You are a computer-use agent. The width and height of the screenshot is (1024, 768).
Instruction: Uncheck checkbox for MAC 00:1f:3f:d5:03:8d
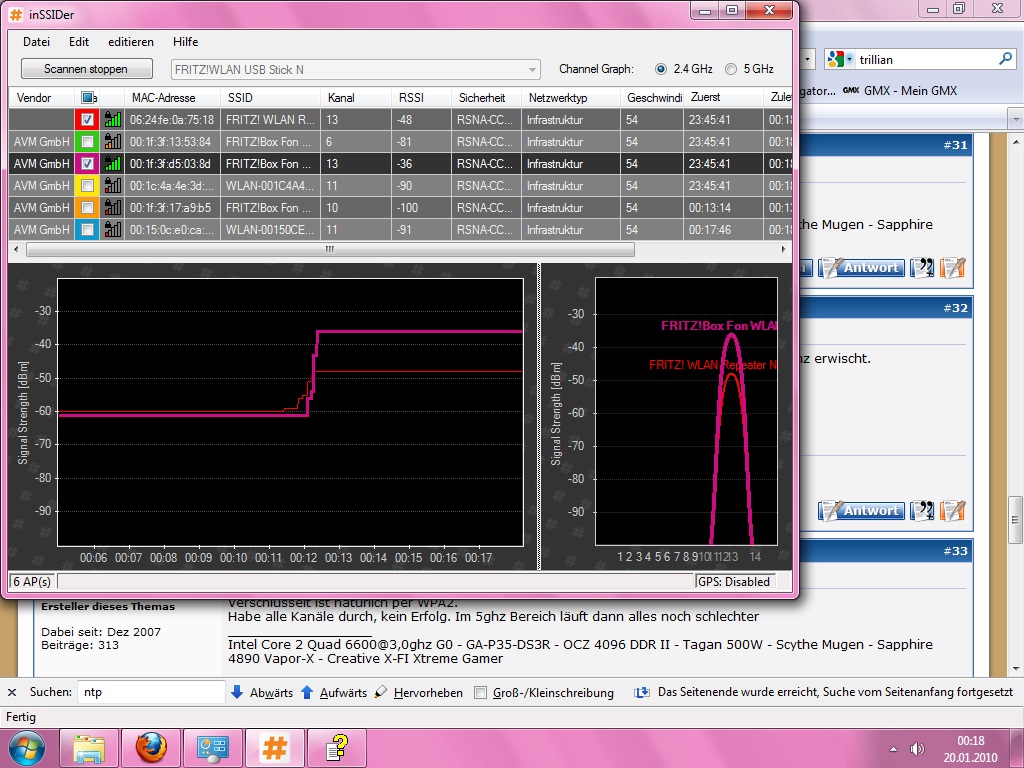pyautogui.click(x=88, y=163)
